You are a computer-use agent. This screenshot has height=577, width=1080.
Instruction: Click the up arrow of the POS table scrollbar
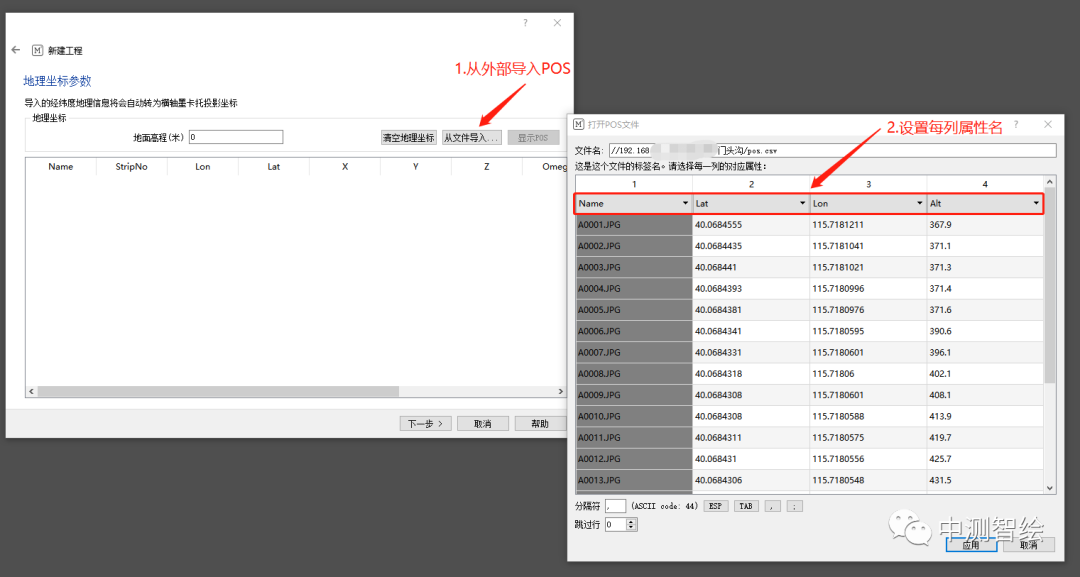tap(1049, 183)
